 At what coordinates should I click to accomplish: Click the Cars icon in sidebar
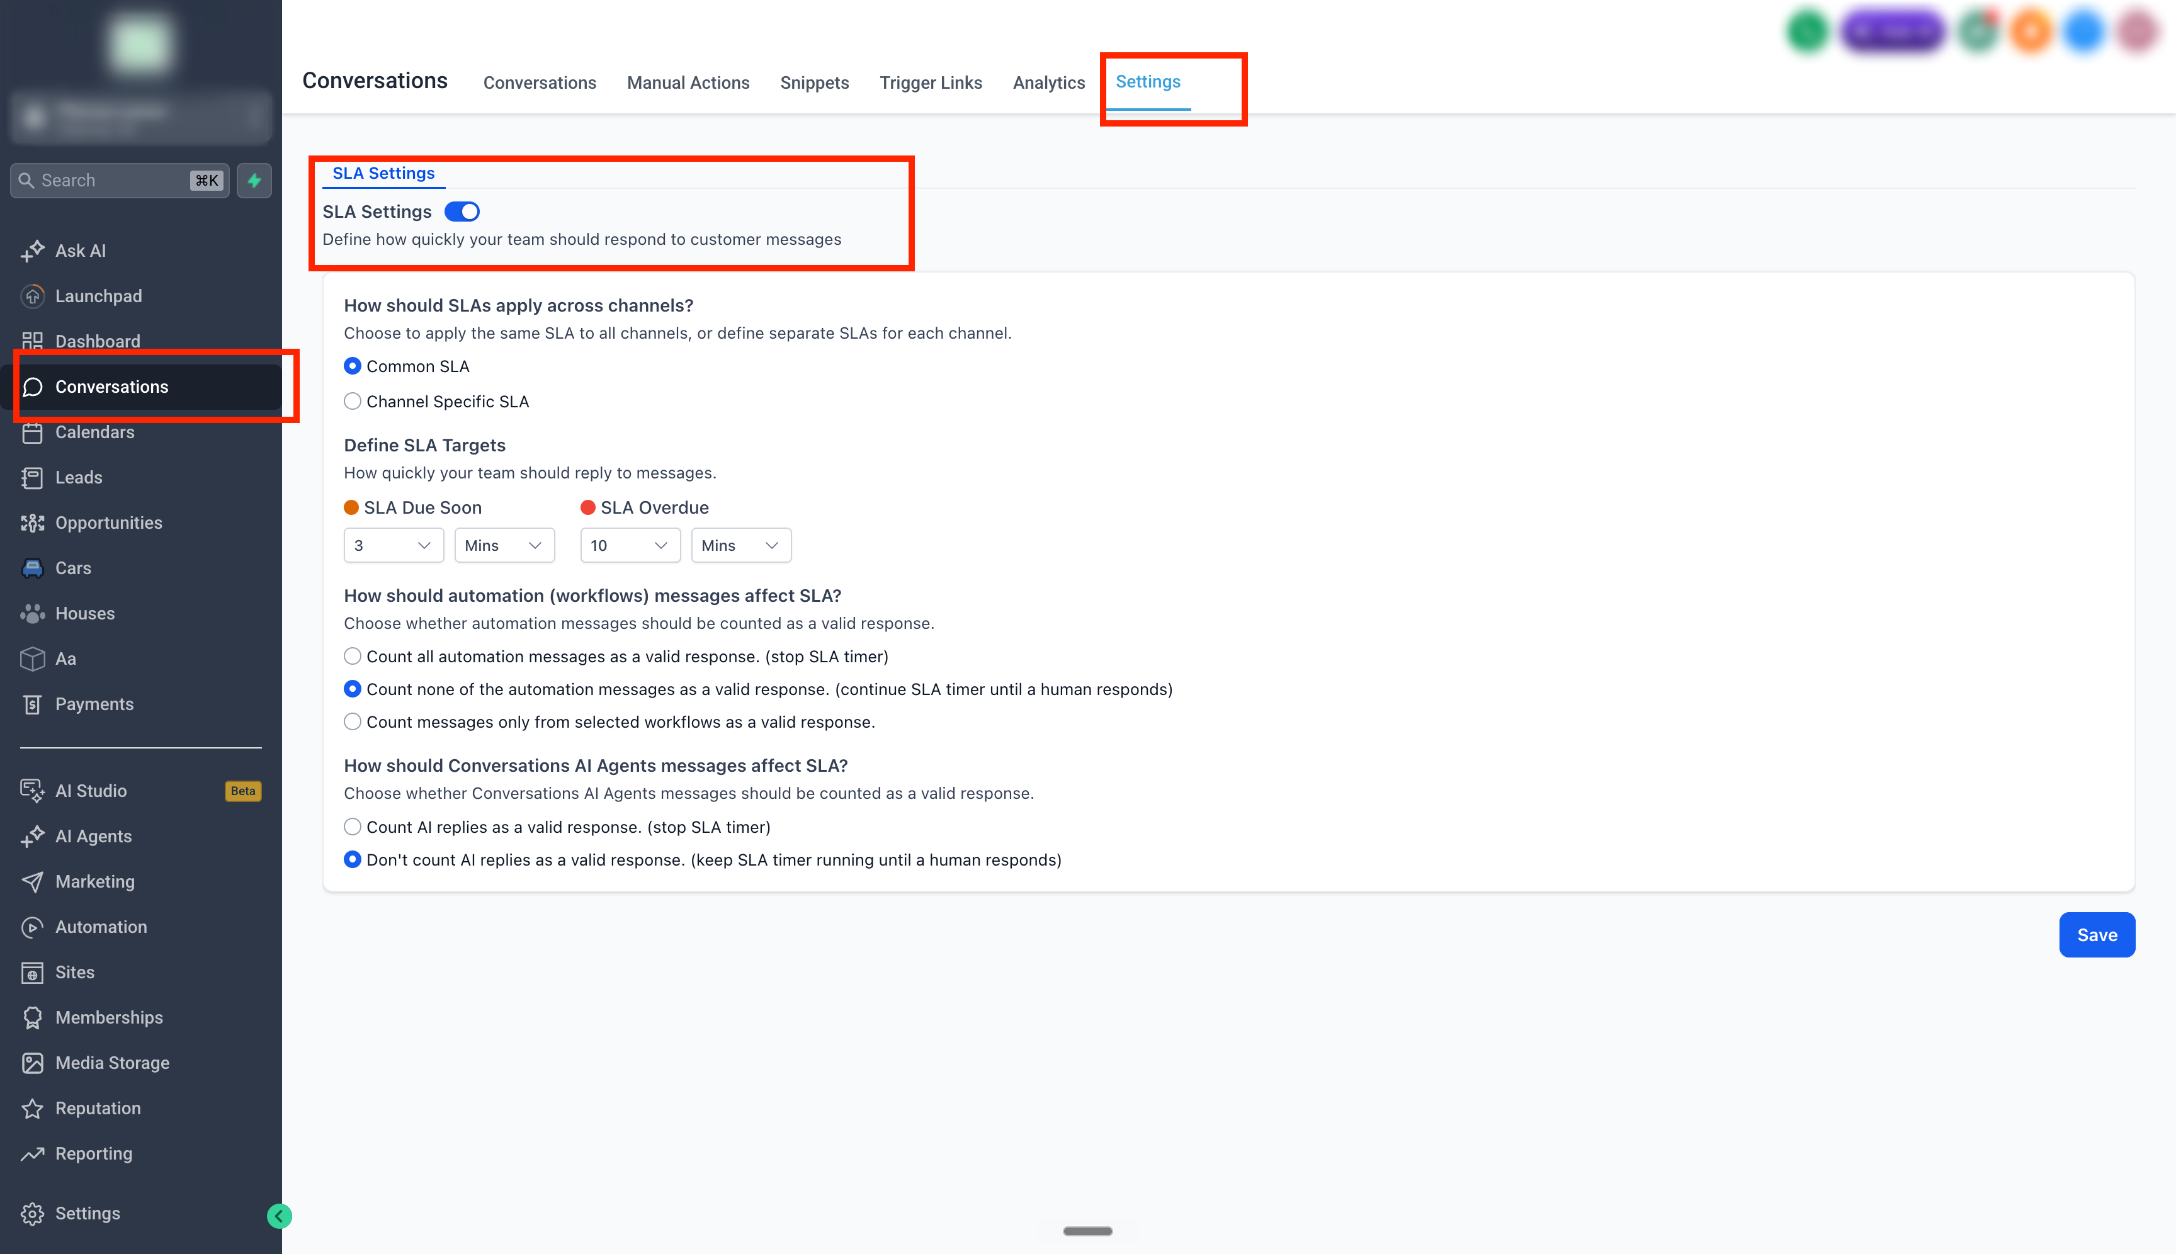pyautogui.click(x=32, y=568)
